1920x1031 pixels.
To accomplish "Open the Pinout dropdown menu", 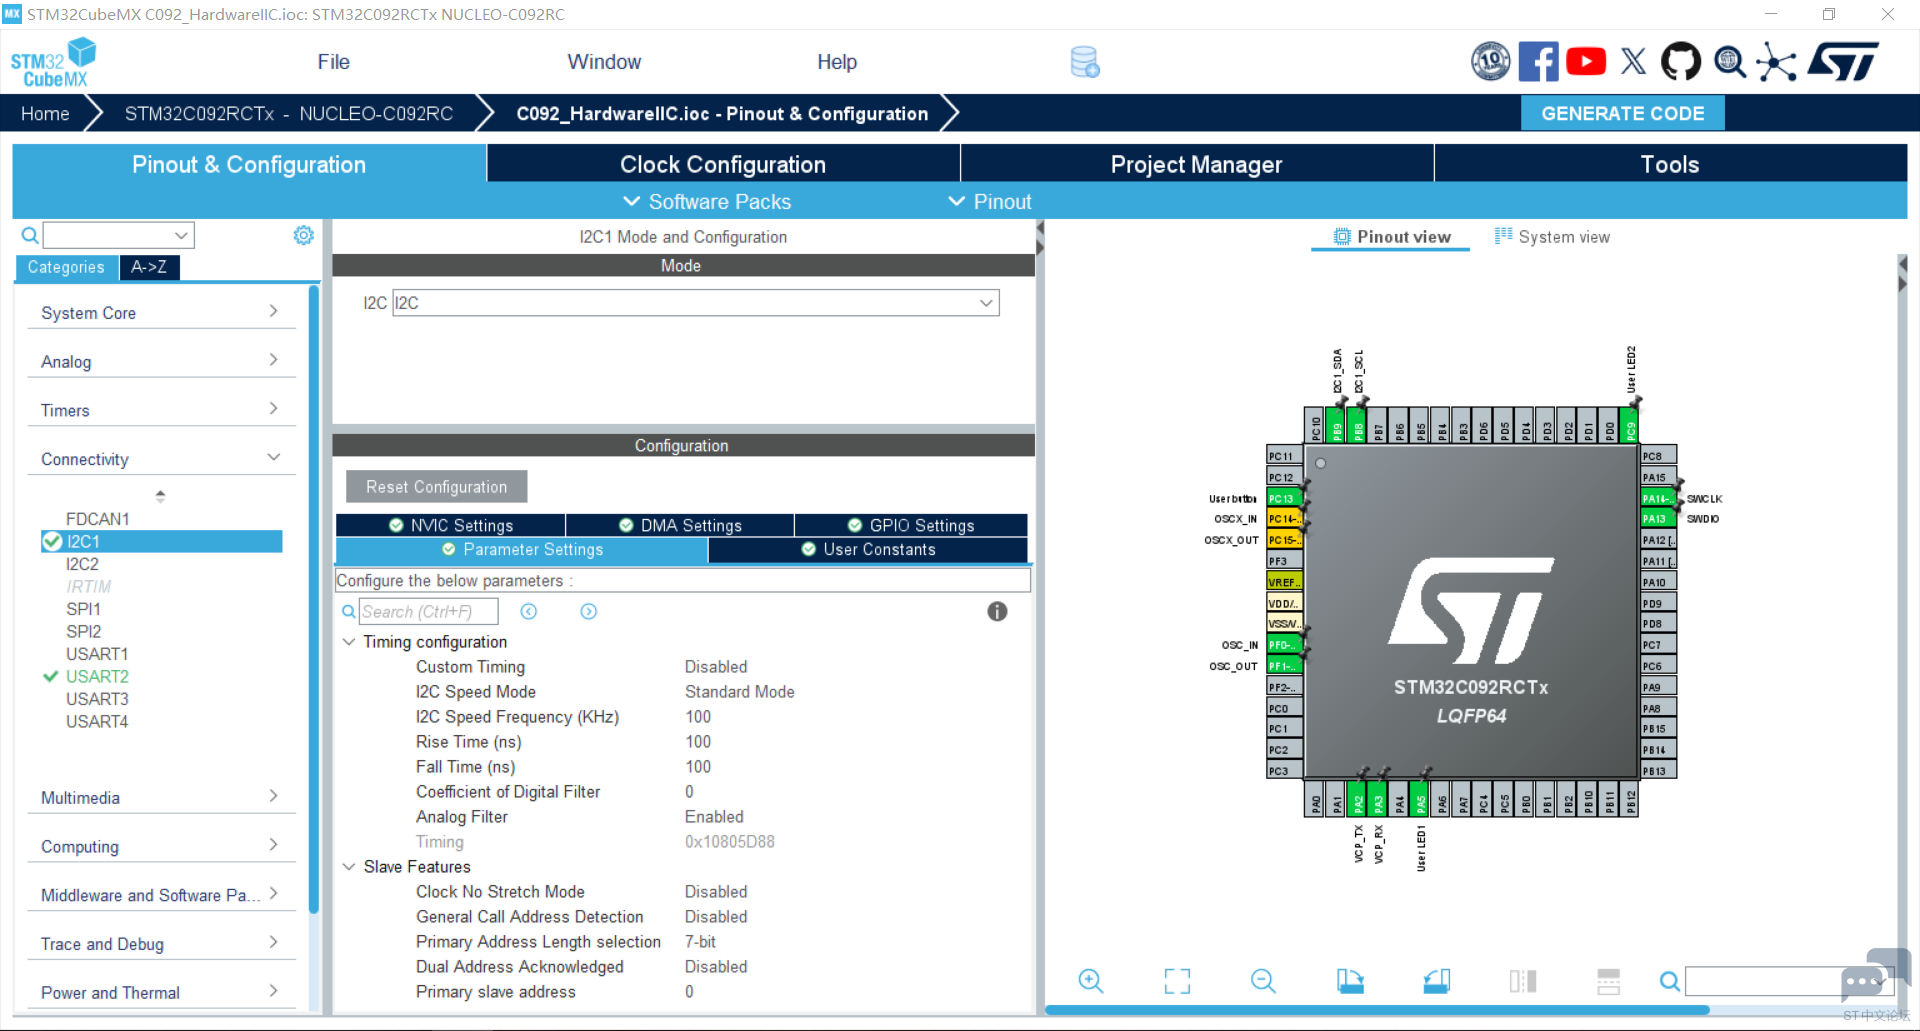I will 990,201.
